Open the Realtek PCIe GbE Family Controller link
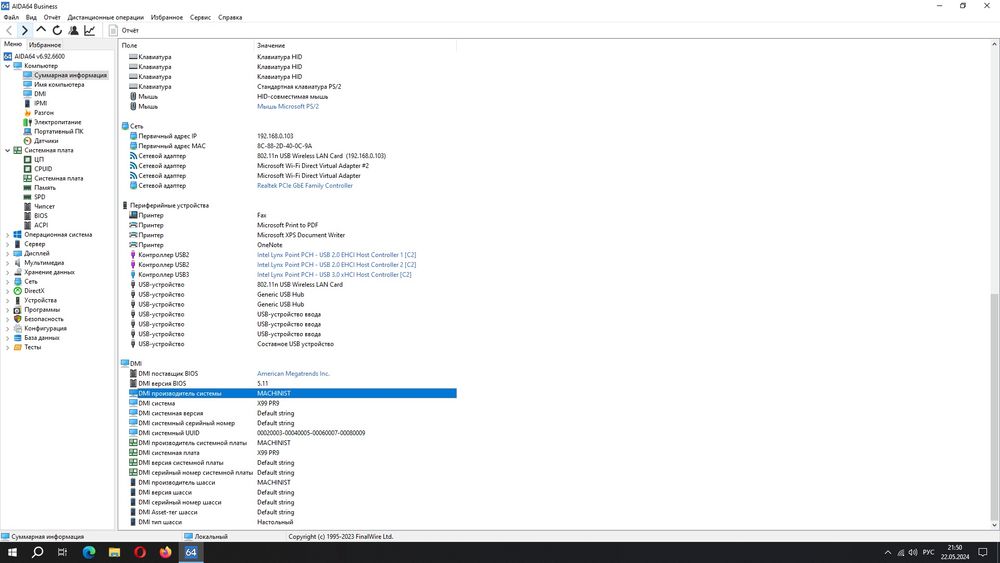This screenshot has width=1000, height=563. coord(305,186)
